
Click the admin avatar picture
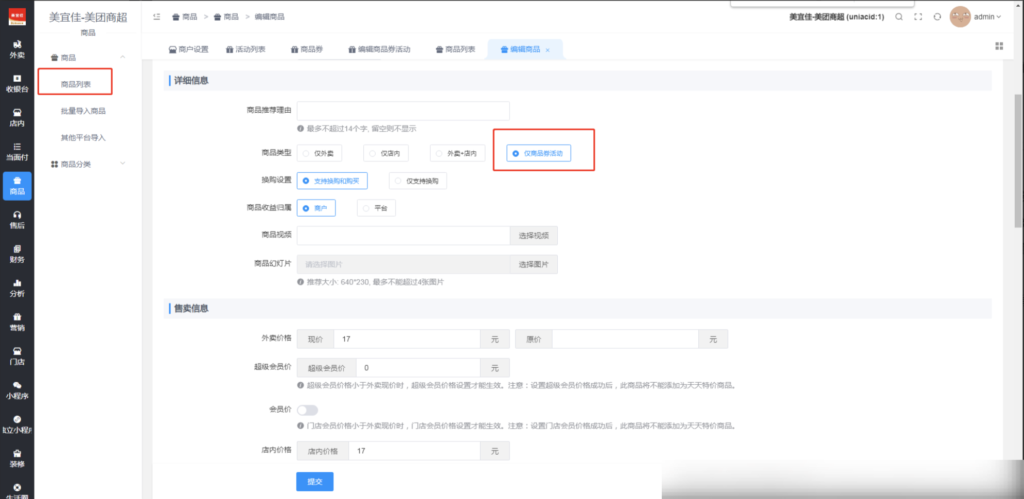coord(959,17)
